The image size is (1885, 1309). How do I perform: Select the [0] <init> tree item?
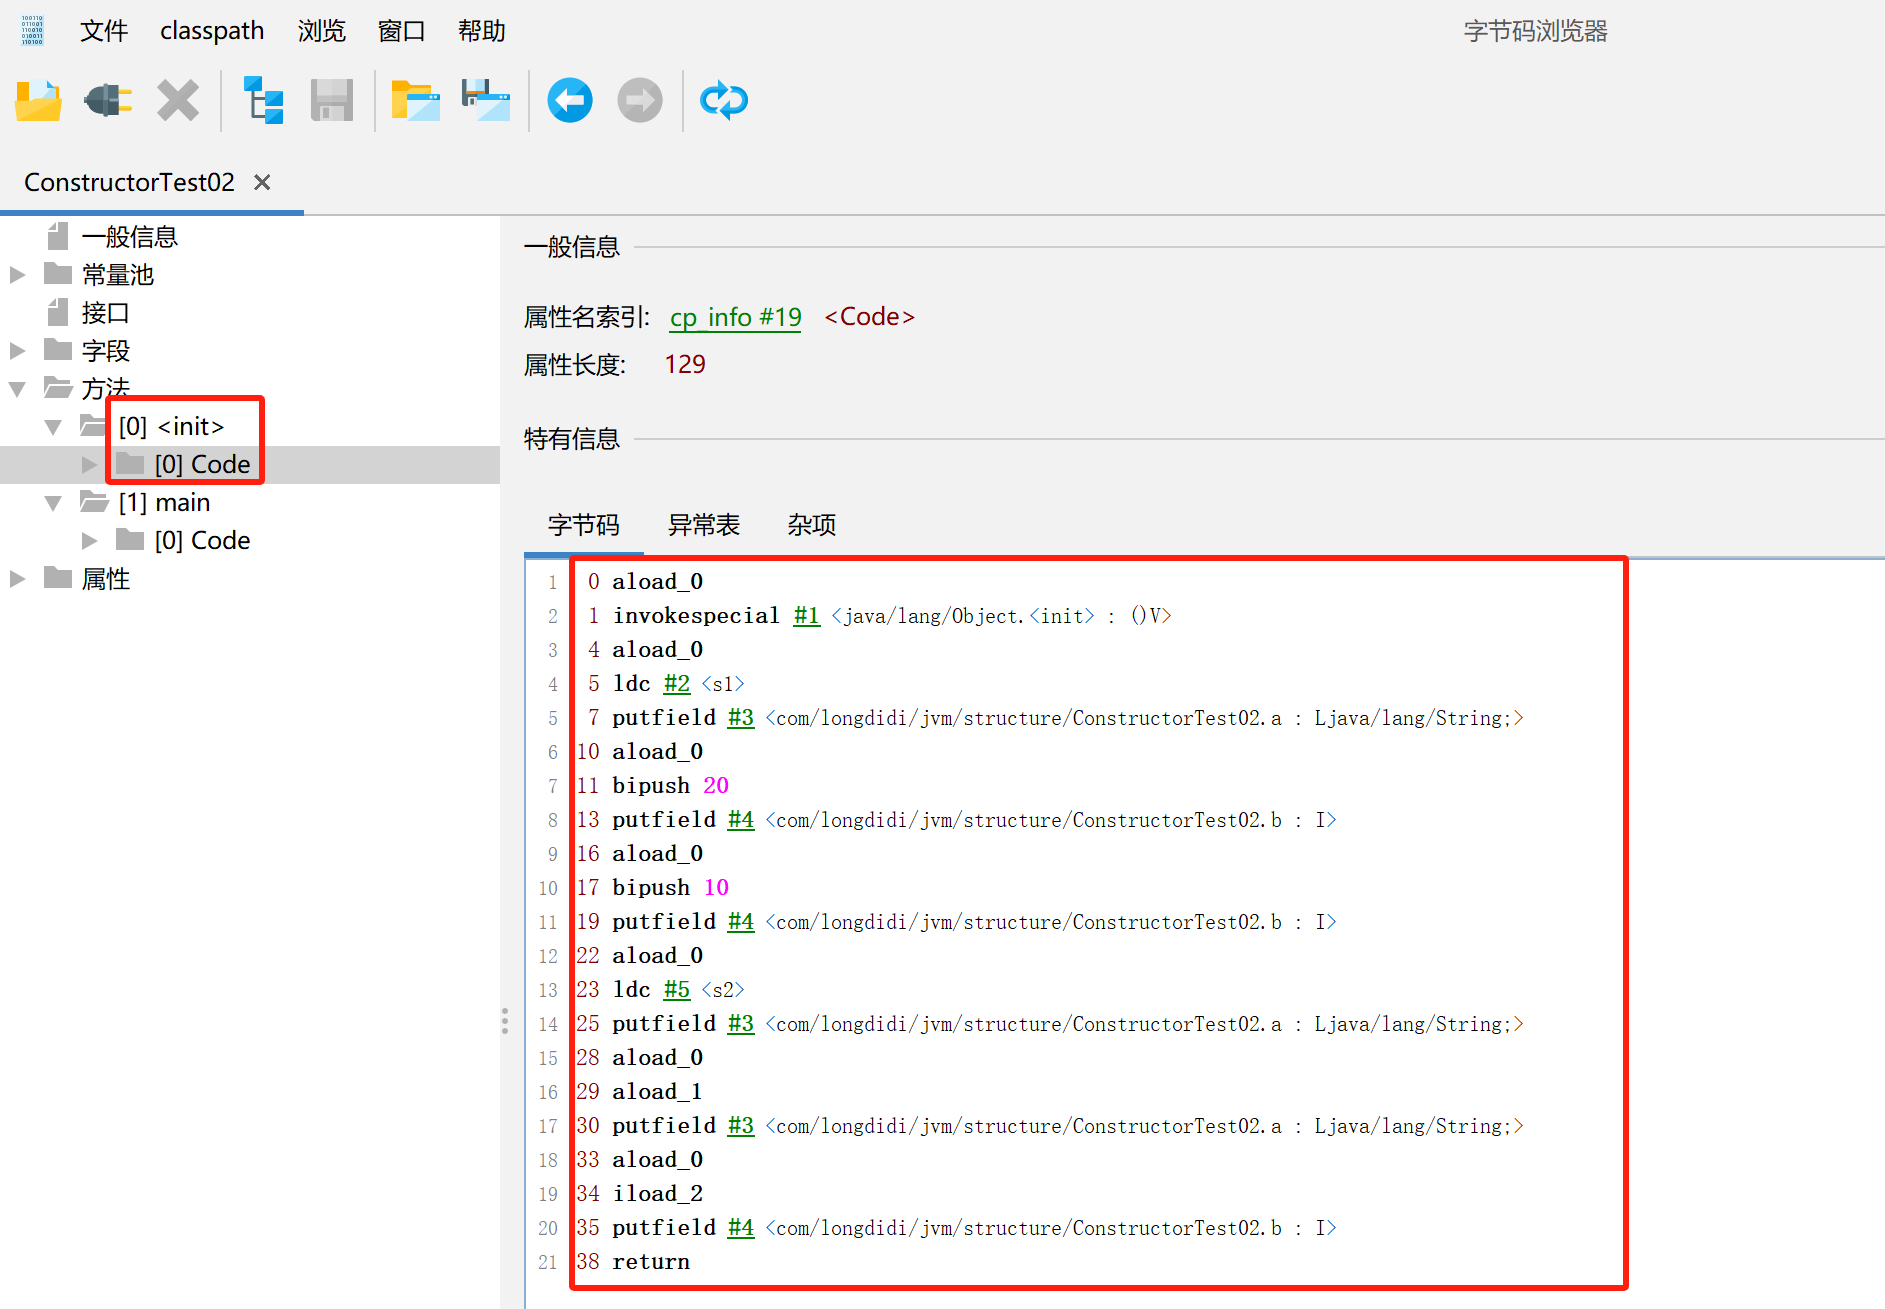coord(171,426)
